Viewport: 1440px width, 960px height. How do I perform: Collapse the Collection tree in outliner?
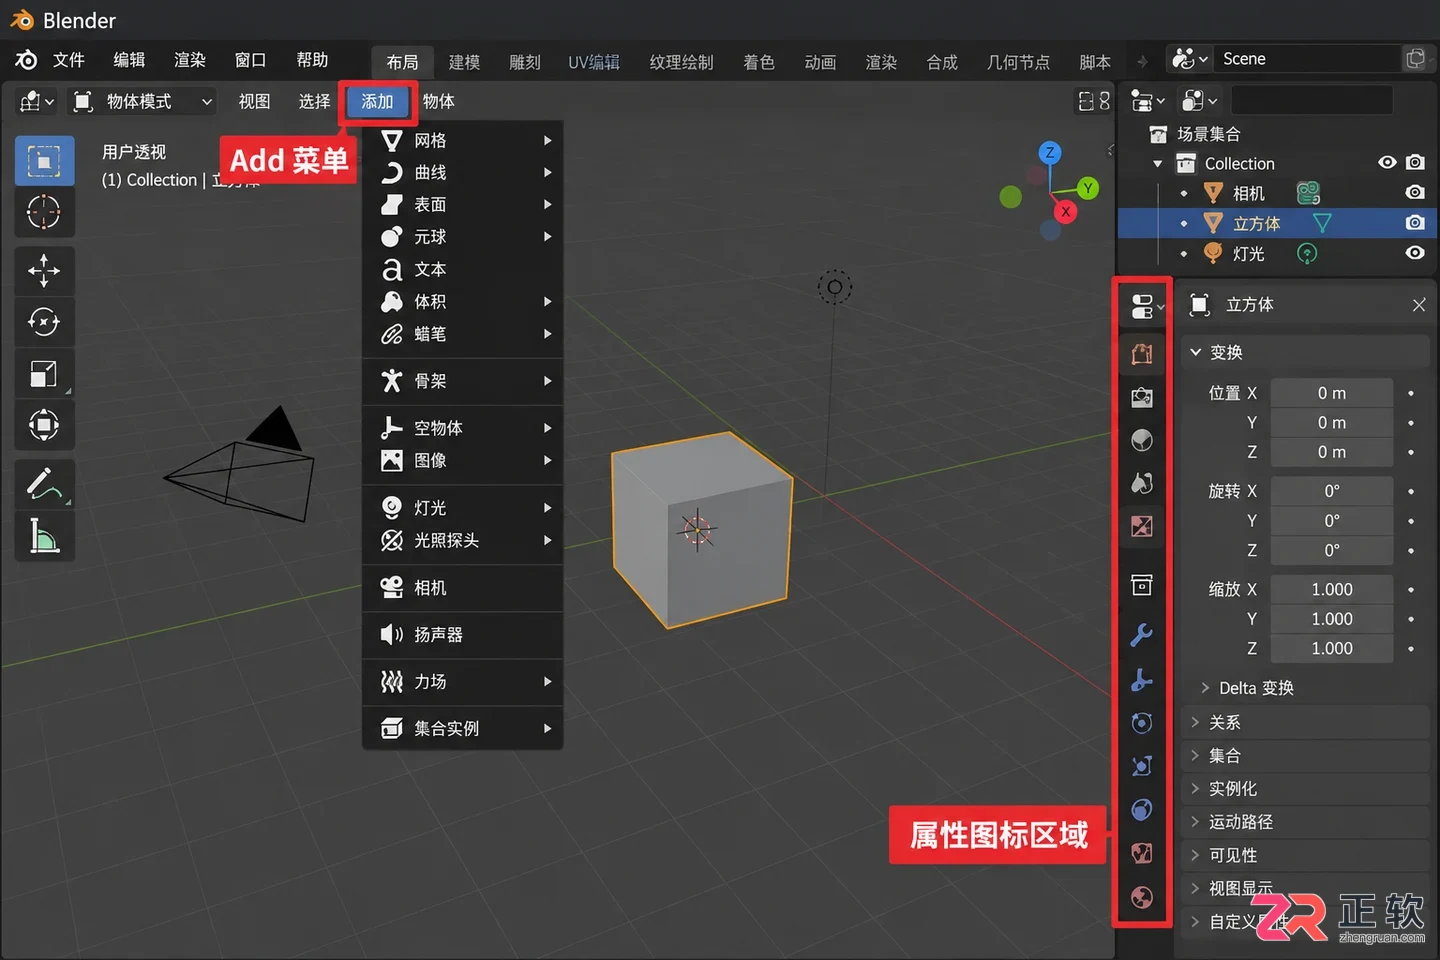[x=1158, y=163]
